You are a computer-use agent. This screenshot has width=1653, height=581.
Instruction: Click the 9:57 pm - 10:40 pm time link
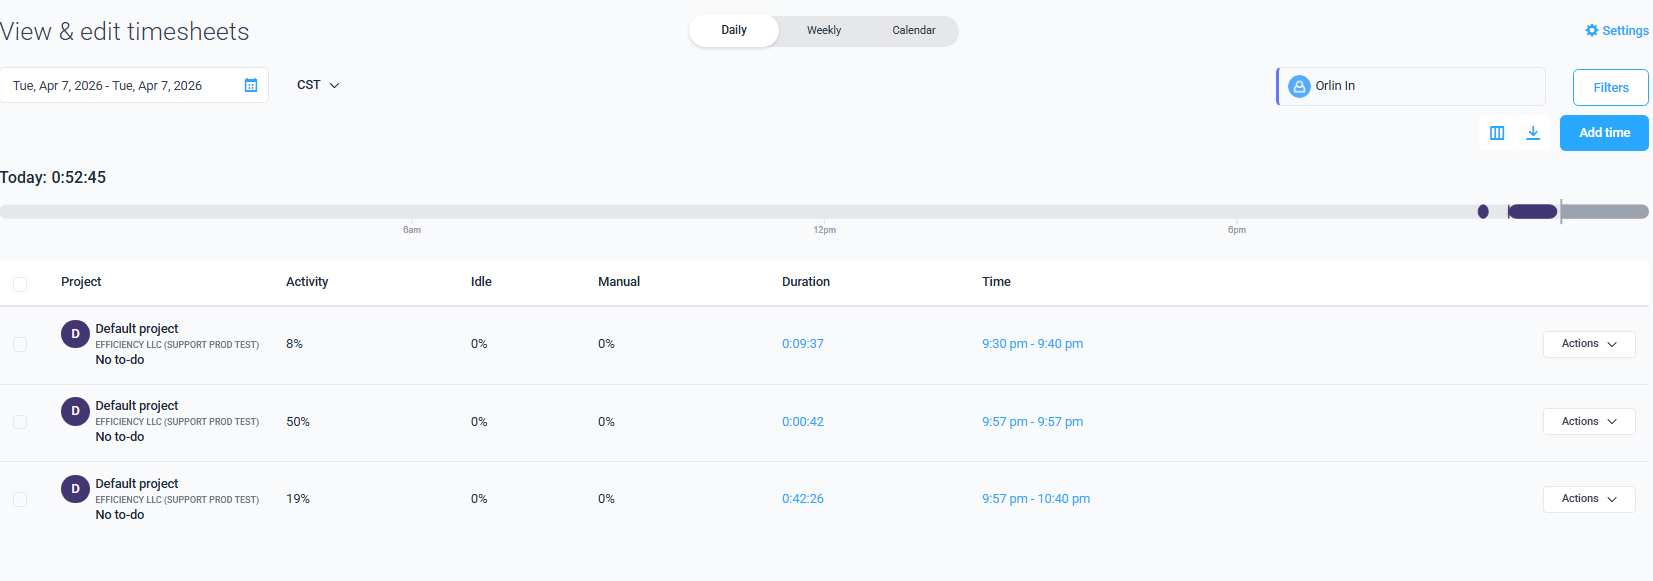(x=1036, y=499)
